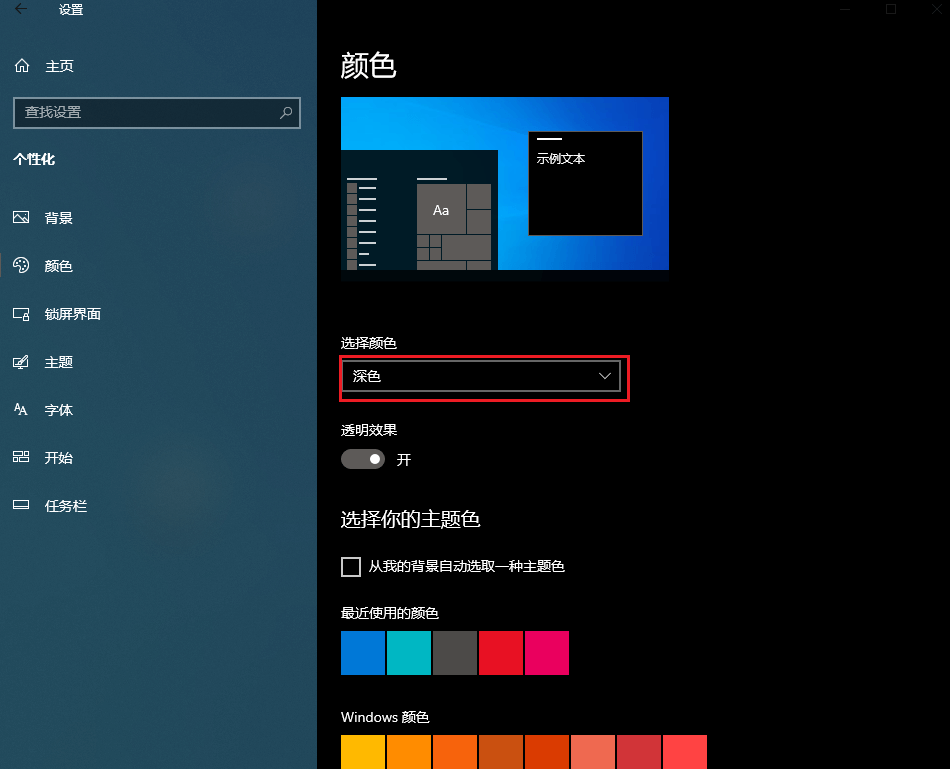Click the dropdown chevron beside 深色
Image resolution: width=950 pixels, height=769 pixels.
pyautogui.click(x=604, y=377)
